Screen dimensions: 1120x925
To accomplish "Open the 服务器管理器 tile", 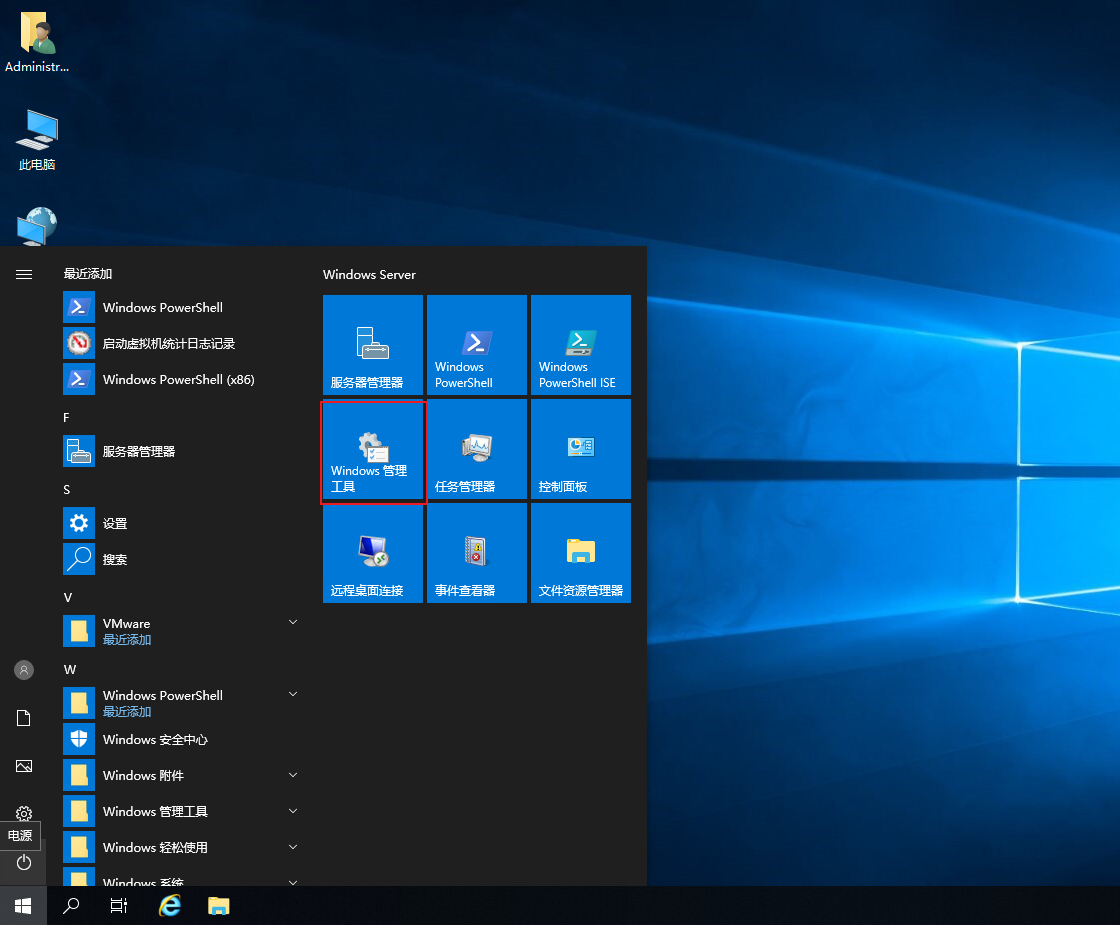I will pos(372,345).
